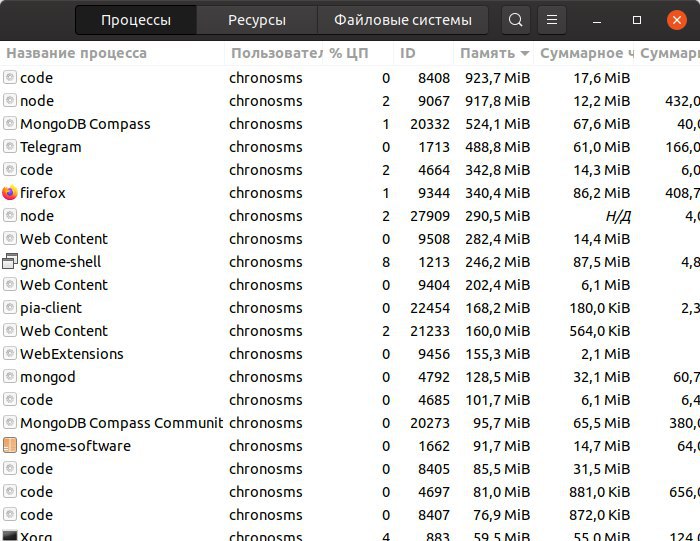Select the mongod process name
Image resolution: width=700 pixels, height=541 pixels.
point(48,377)
